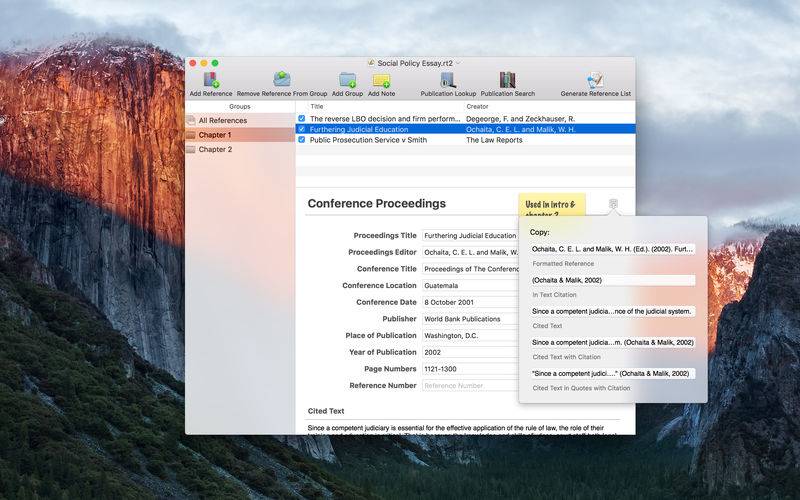Click Publisher field World Bank Publications
Screen dimensions: 800x500
470,319
